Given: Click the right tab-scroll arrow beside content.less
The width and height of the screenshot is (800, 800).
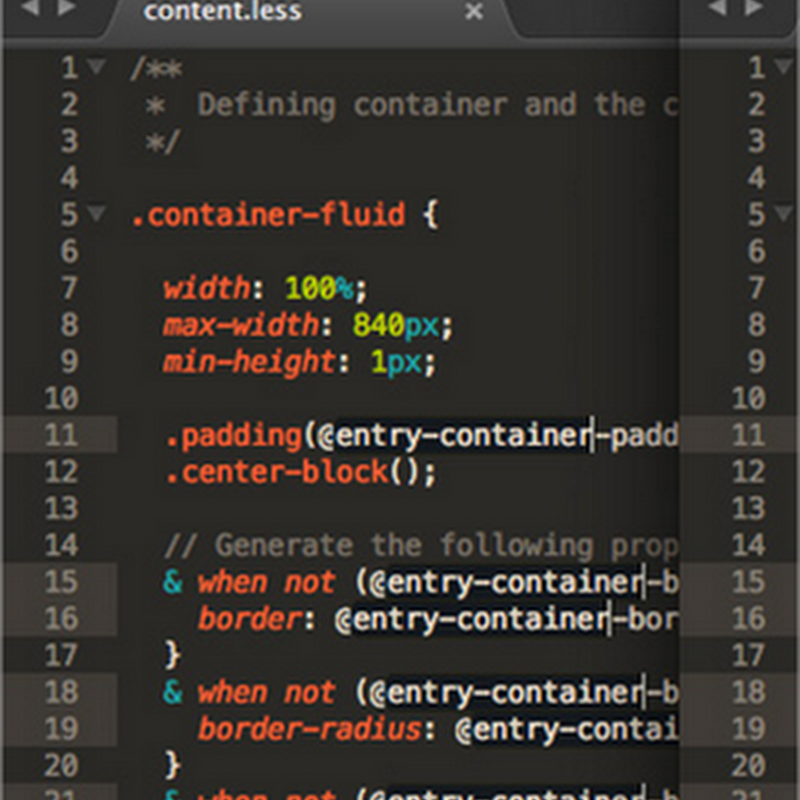Looking at the screenshot, I should click(x=66, y=10).
